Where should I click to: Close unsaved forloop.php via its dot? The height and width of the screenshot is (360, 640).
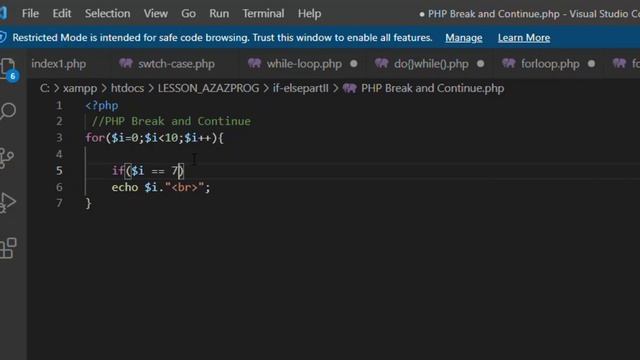tap(591, 64)
